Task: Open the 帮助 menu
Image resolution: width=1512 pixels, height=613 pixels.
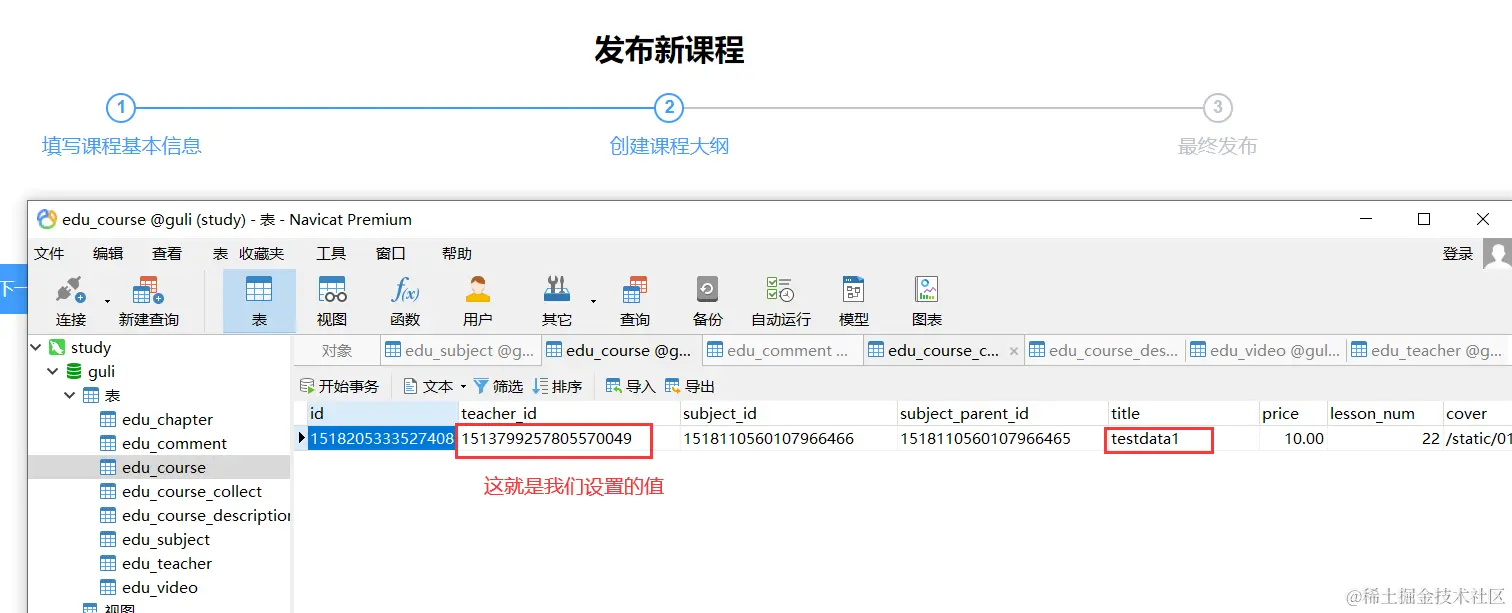Action: pyautogui.click(x=457, y=254)
